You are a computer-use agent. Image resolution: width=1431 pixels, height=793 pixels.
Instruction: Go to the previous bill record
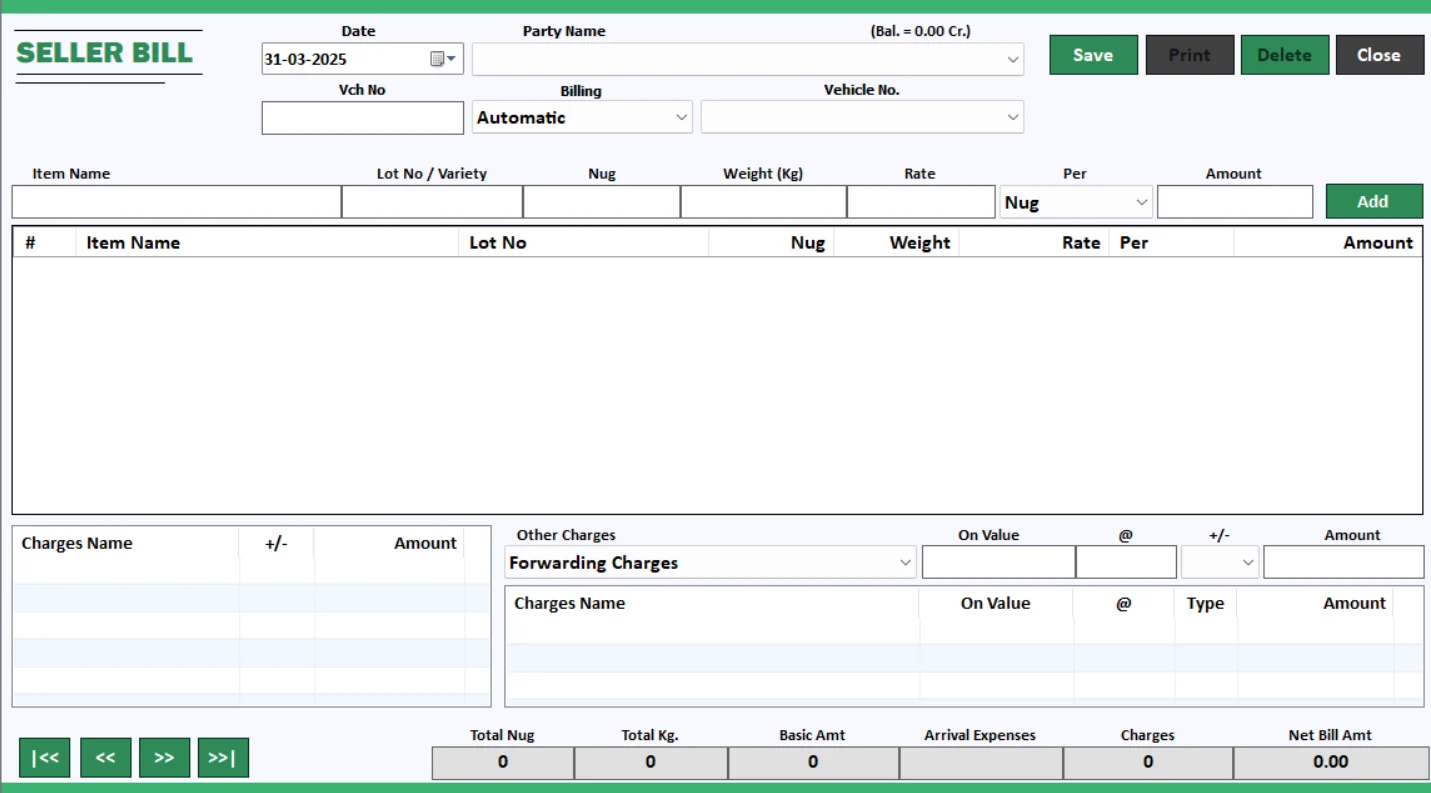(105, 758)
